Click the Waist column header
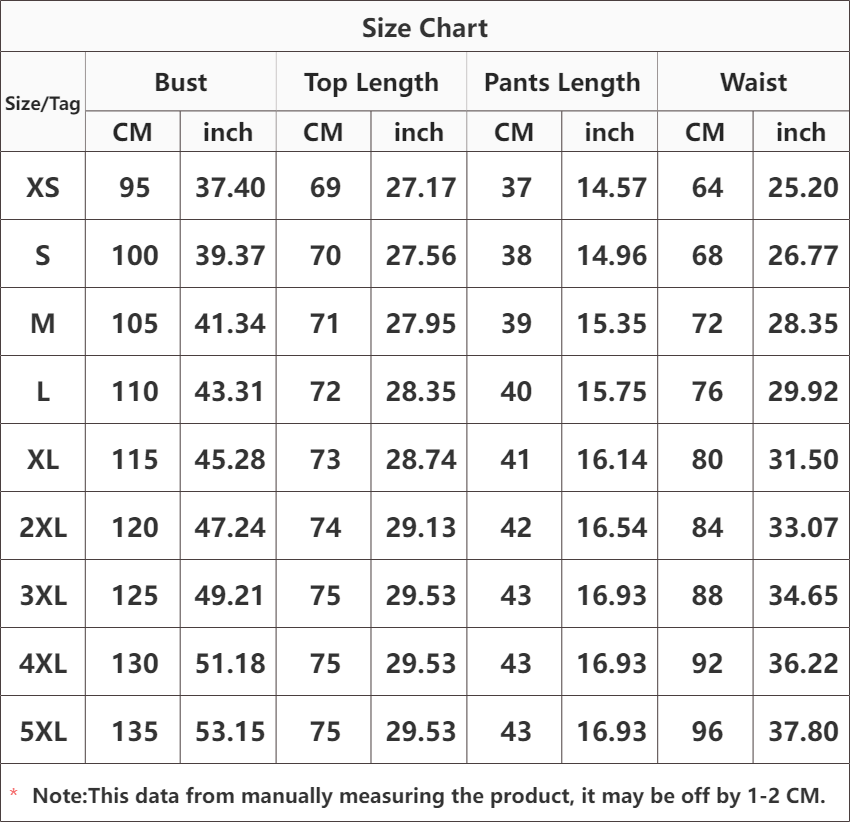Viewport: 850px width, 824px height. click(753, 83)
